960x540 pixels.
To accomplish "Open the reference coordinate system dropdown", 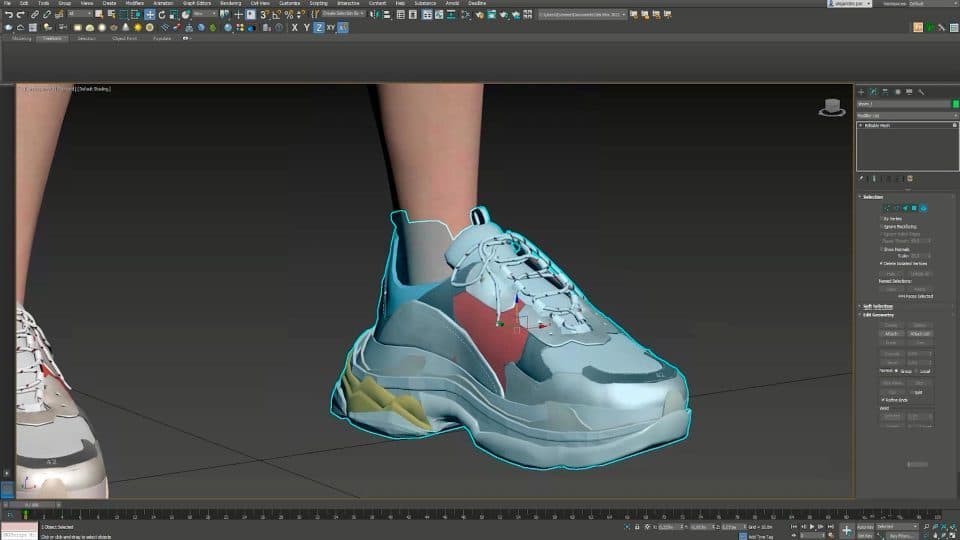I will click(x=203, y=14).
